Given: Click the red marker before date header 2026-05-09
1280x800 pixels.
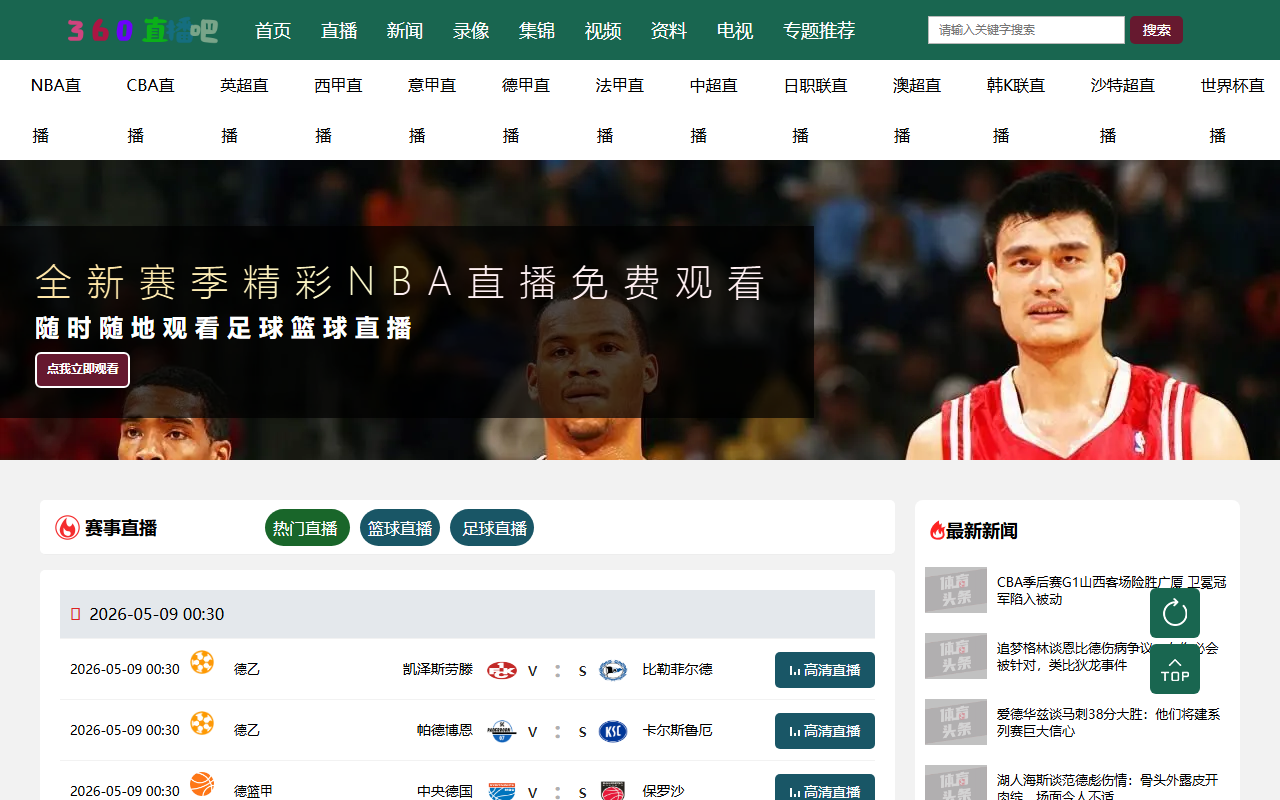Looking at the screenshot, I should tap(76, 614).
